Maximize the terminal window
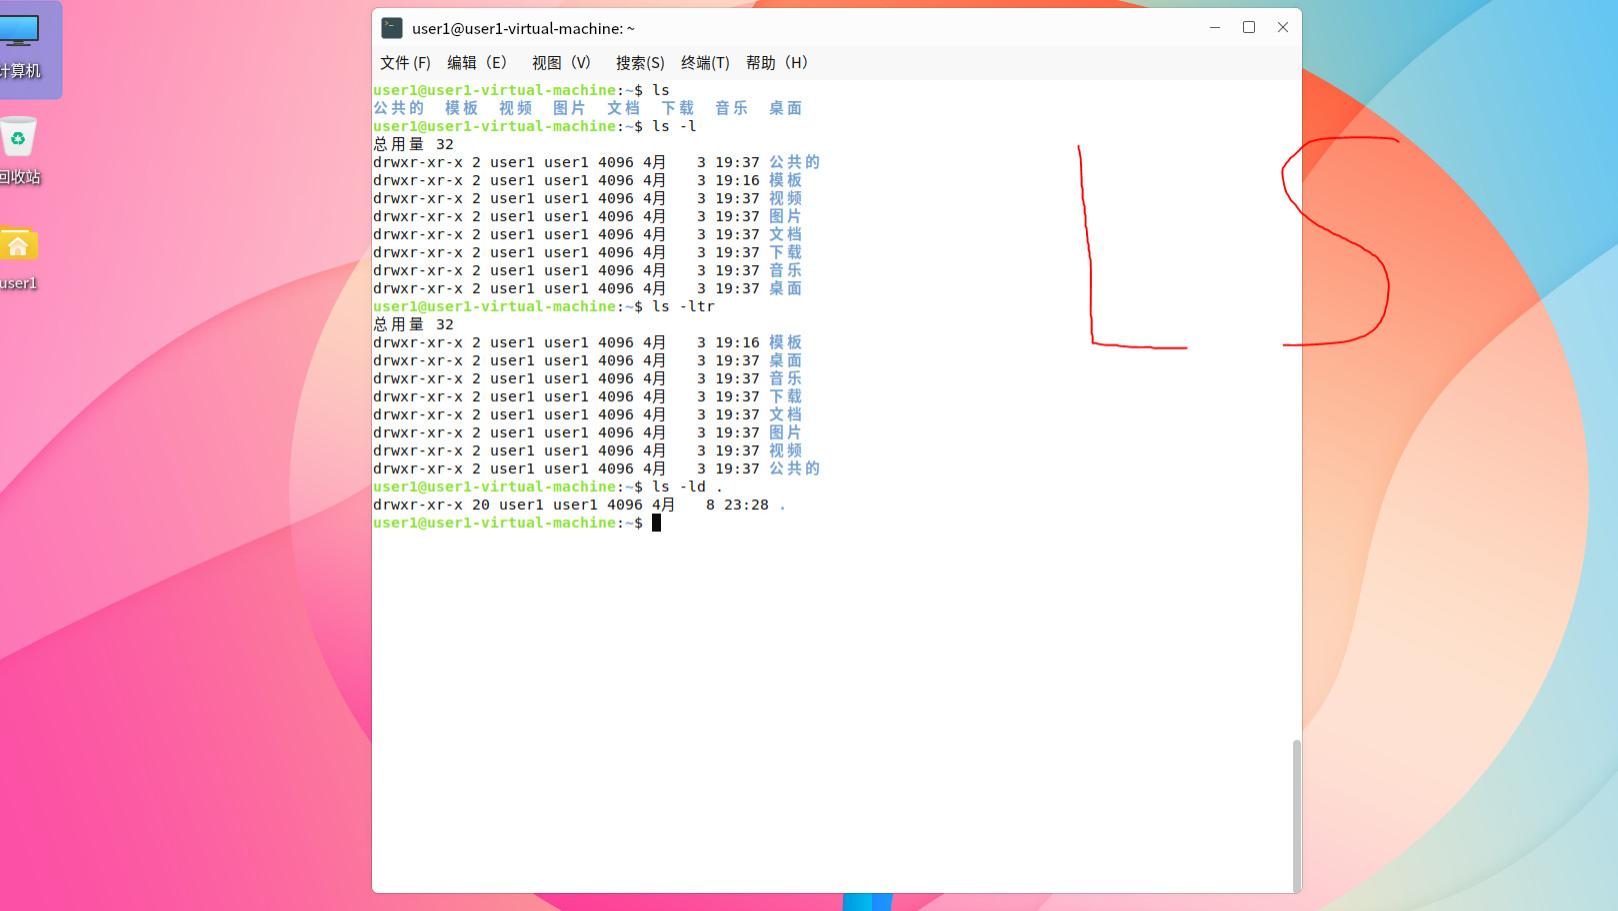Screen dimensions: 1618x911 click(1249, 27)
